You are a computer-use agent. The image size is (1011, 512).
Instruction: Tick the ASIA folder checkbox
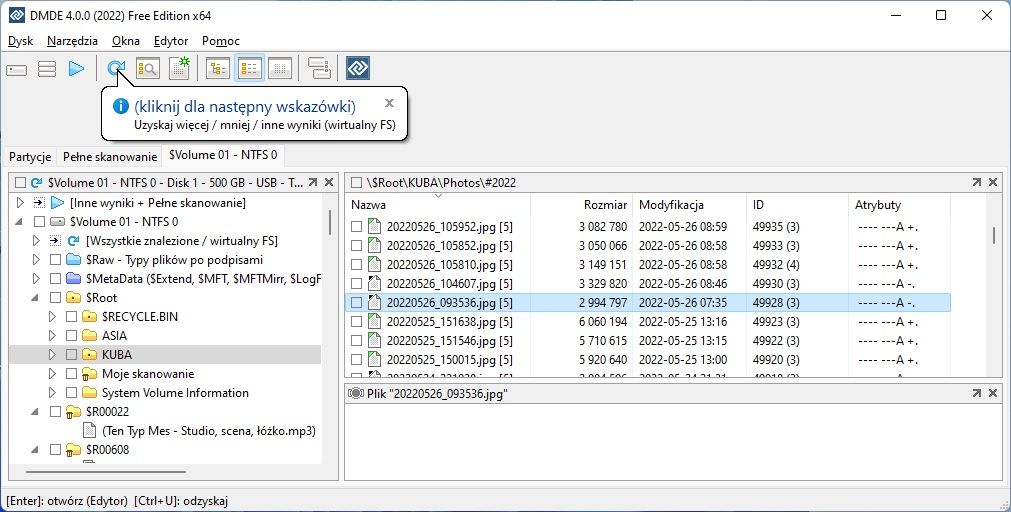pos(72,335)
